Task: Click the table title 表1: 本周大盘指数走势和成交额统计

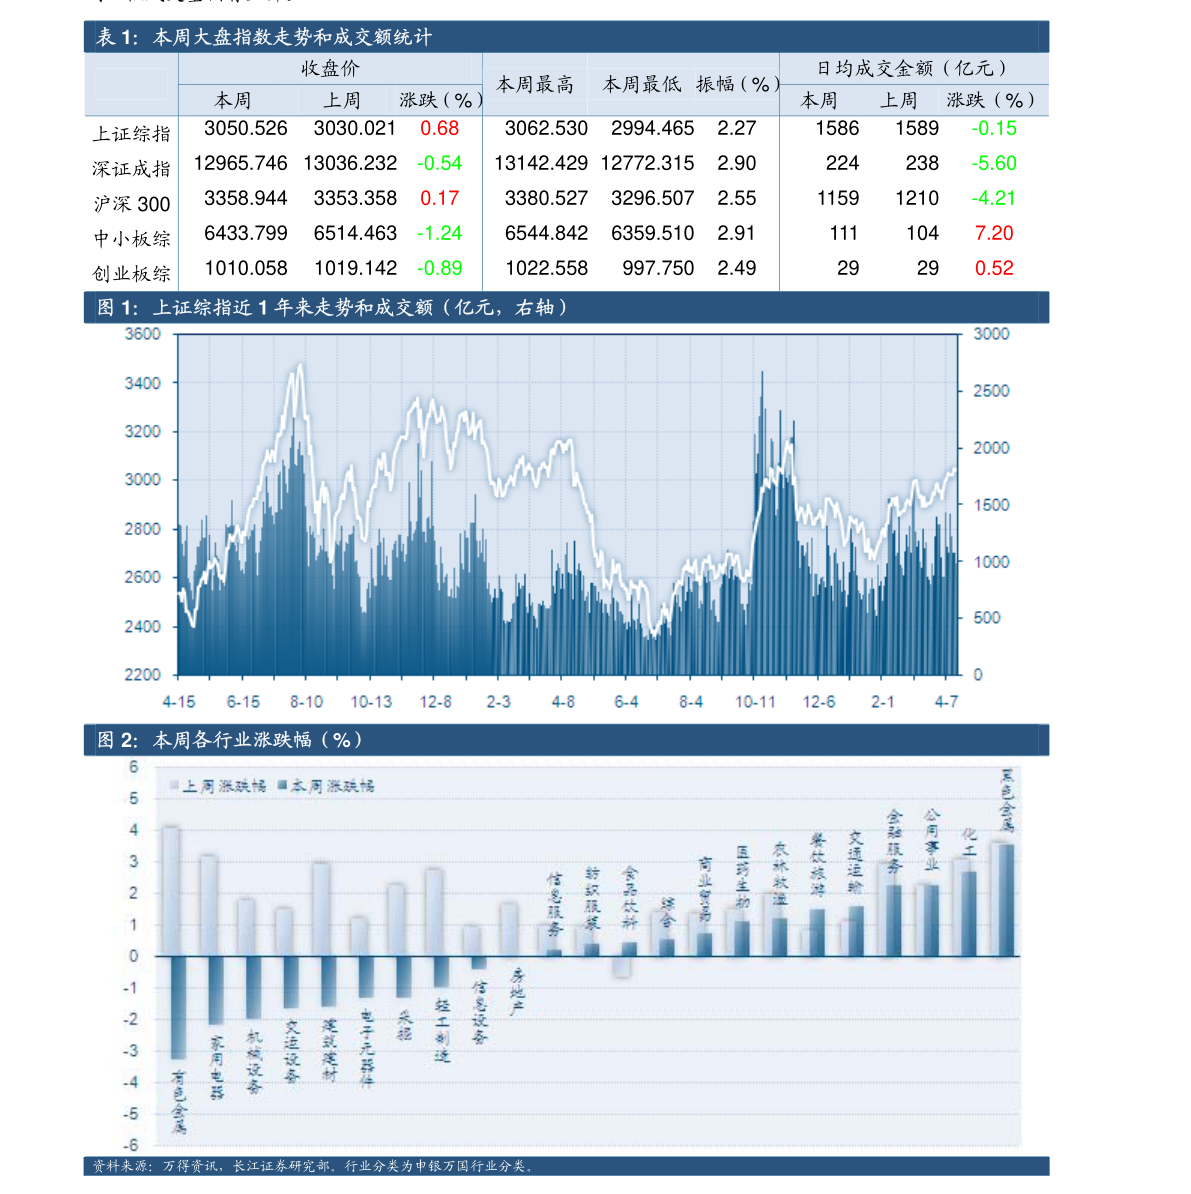Action: click(264, 37)
